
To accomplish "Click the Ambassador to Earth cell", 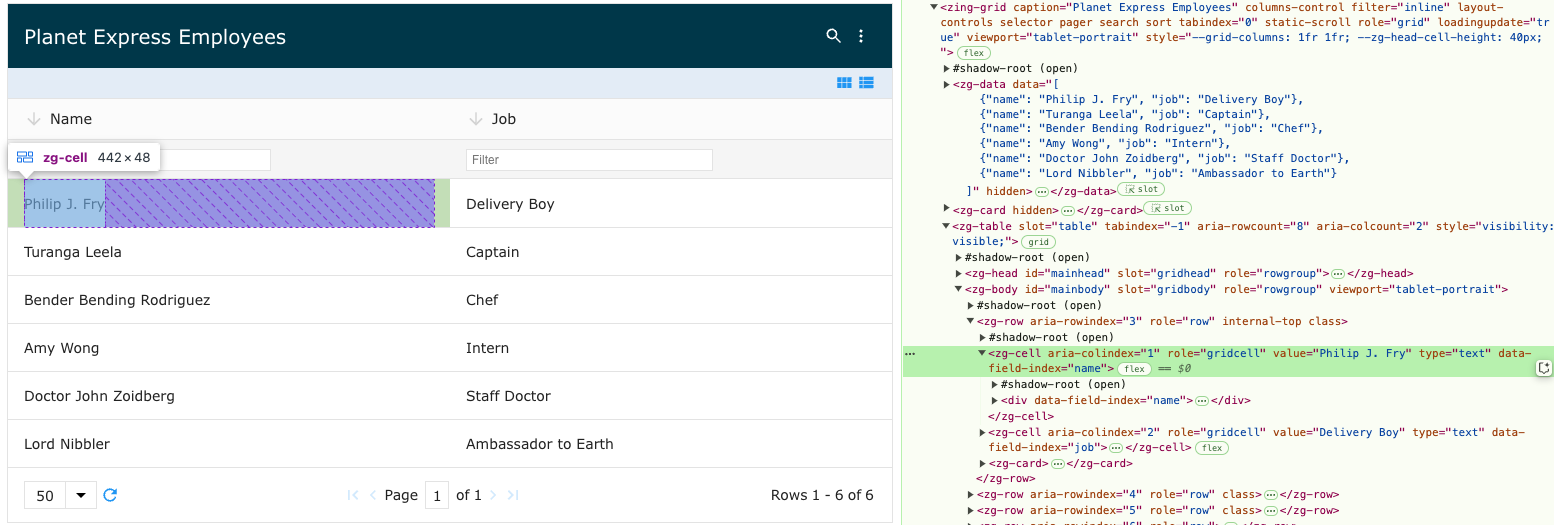I will click(x=671, y=444).
